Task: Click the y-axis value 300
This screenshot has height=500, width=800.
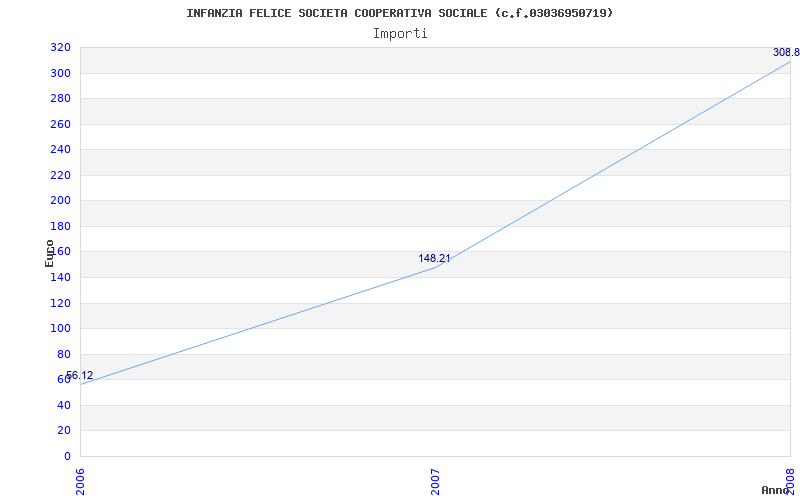Action: point(60,73)
